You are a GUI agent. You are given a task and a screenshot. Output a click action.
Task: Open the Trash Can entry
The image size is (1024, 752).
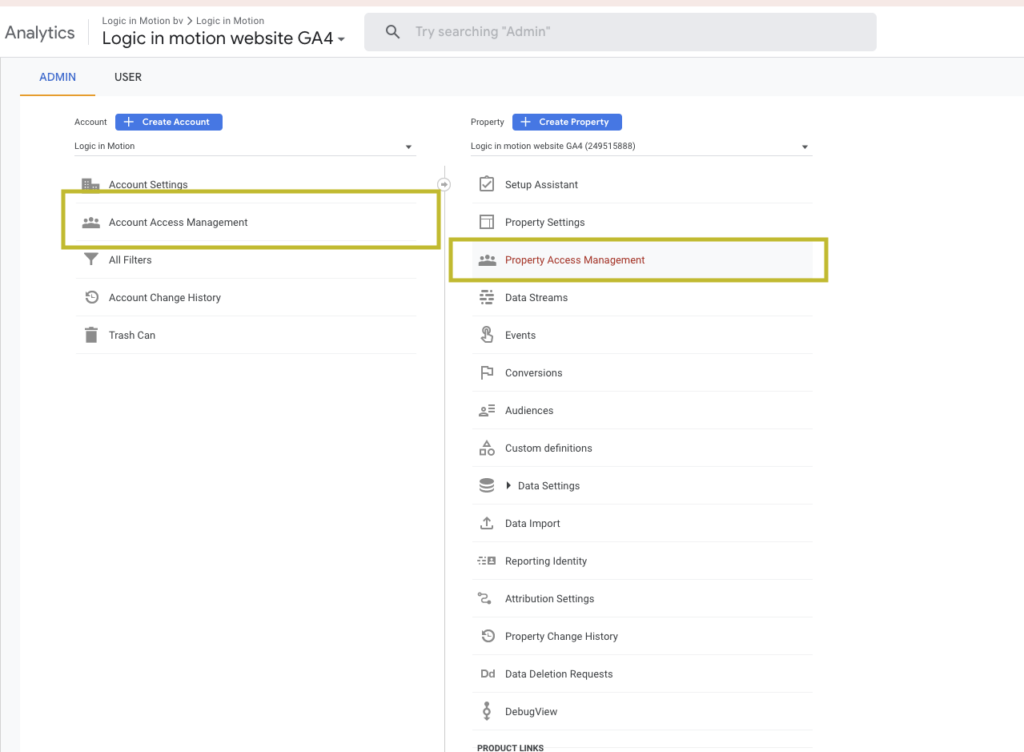click(x=132, y=335)
